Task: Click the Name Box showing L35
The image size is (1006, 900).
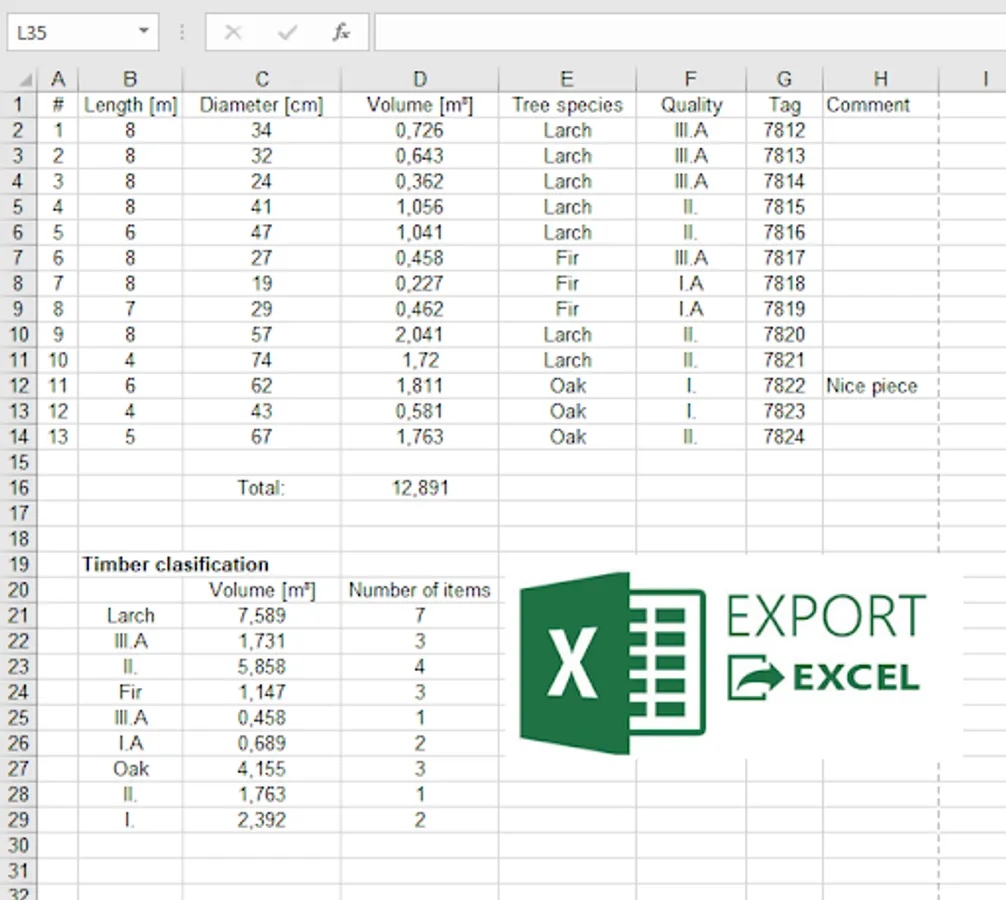Action: tap(83, 31)
